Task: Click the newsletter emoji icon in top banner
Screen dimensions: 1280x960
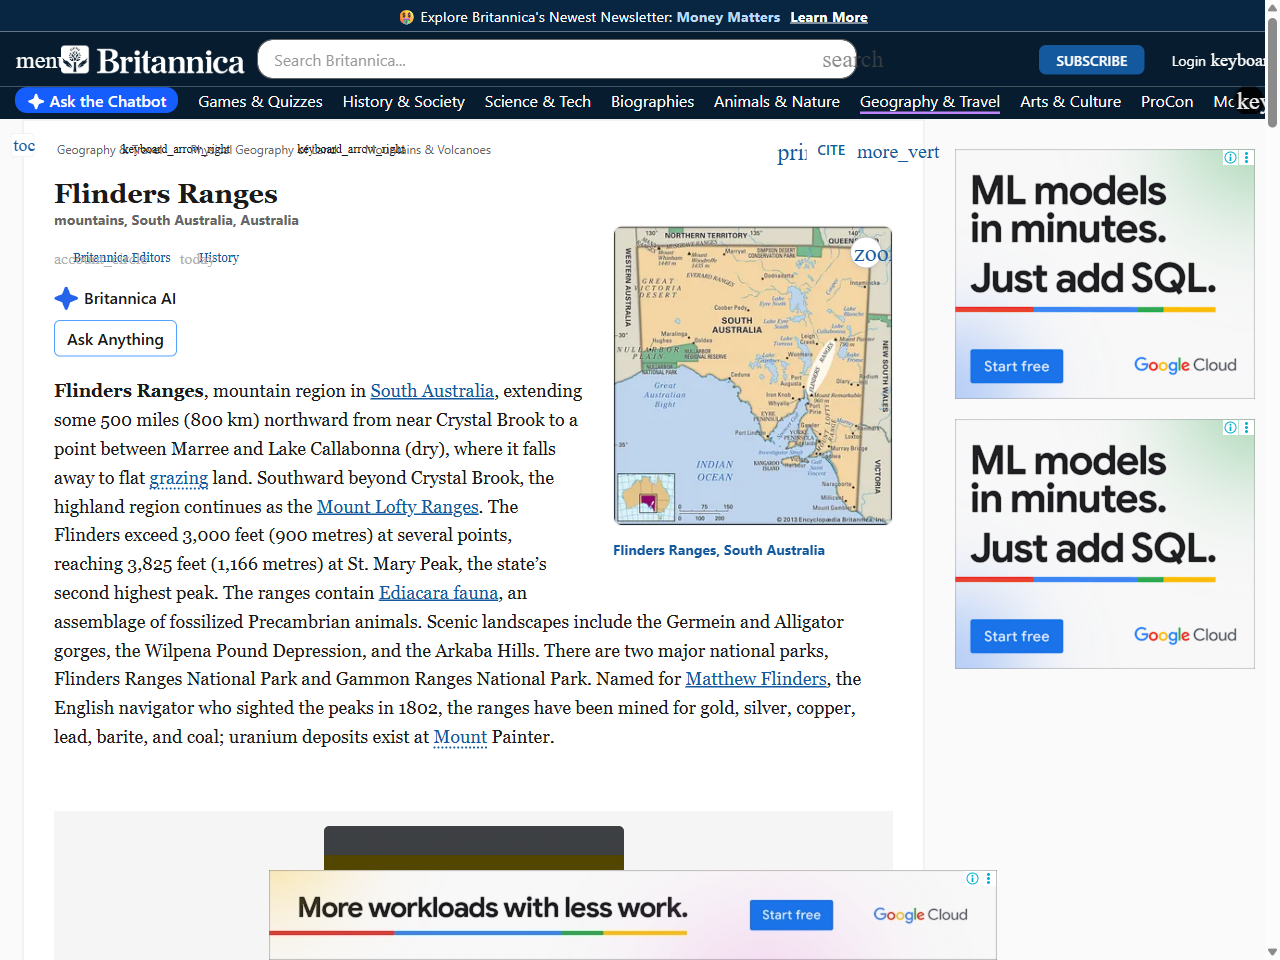Action: point(406,17)
